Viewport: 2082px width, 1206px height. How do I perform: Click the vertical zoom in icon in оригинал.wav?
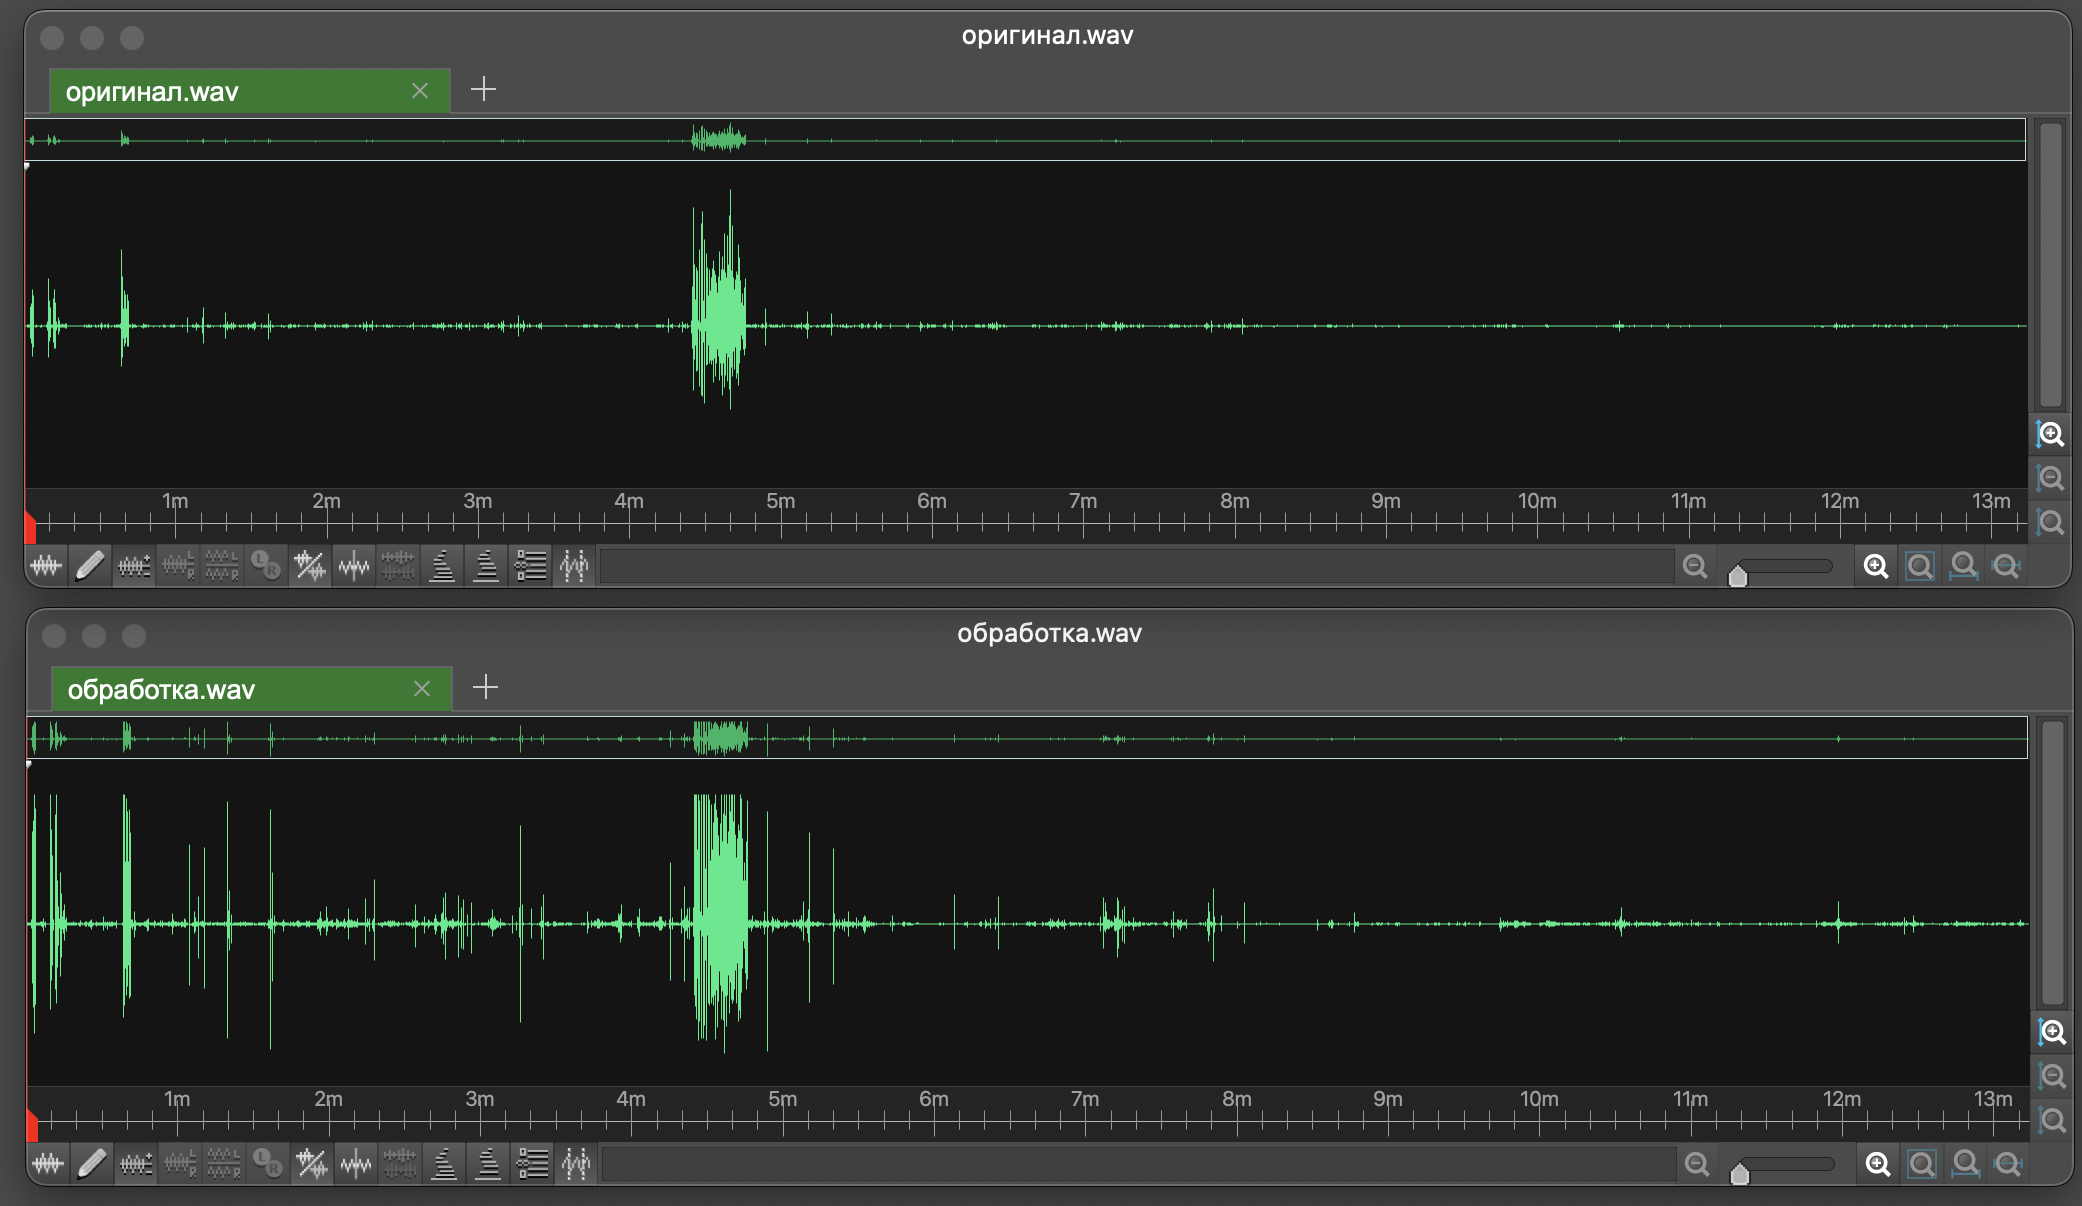pos(2051,435)
